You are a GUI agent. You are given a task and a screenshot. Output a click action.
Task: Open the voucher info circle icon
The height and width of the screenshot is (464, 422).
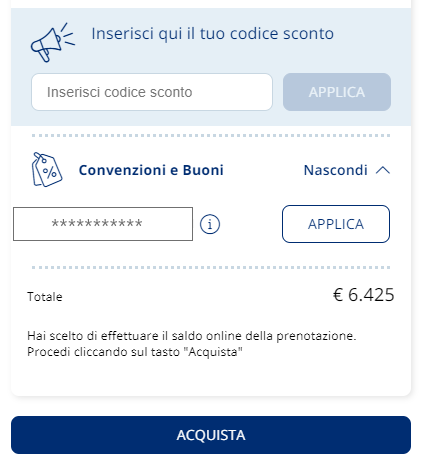210,224
